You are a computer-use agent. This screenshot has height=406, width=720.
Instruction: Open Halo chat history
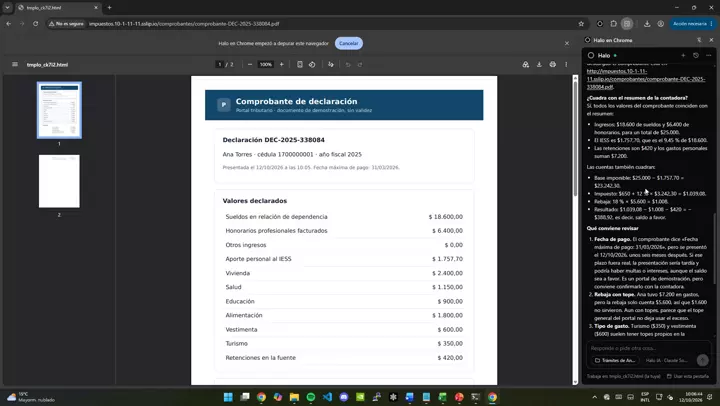(696, 55)
